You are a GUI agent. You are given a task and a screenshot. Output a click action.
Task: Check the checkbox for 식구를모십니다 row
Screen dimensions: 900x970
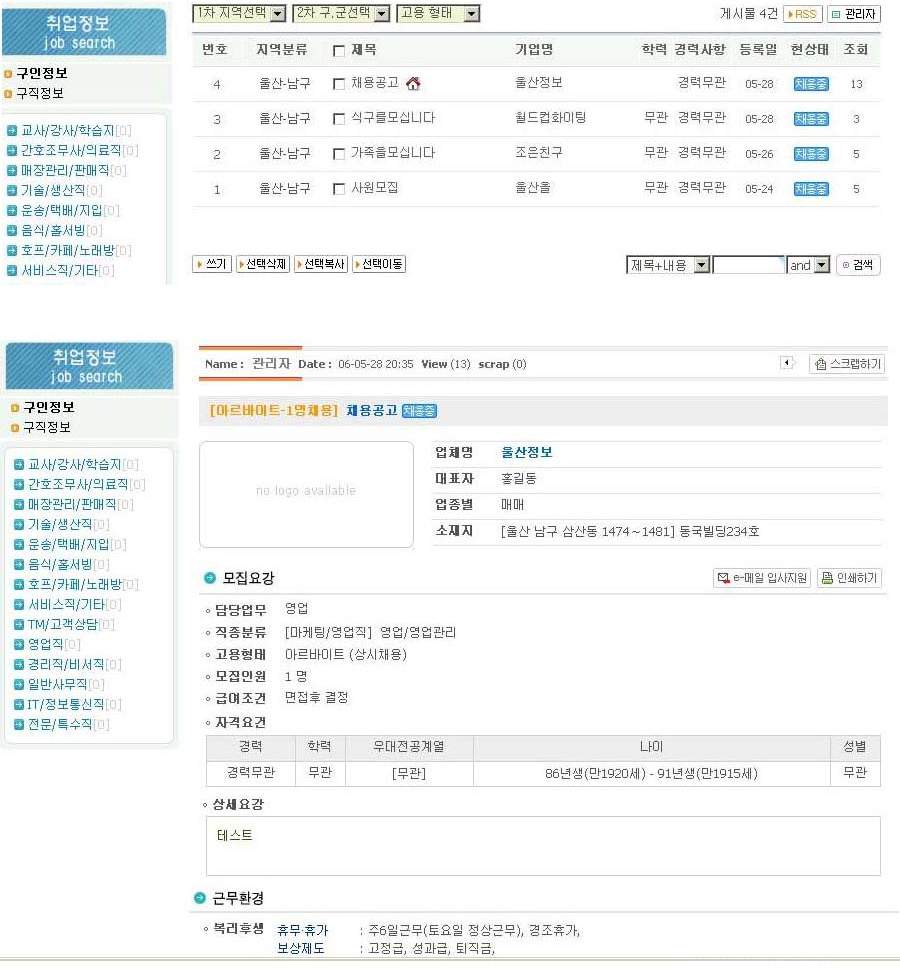coord(338,119)
